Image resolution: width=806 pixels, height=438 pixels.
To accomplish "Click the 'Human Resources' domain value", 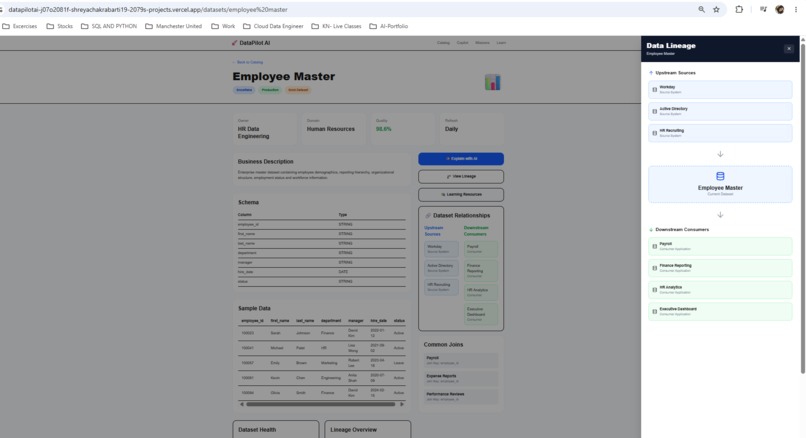I will pos(331,129).
